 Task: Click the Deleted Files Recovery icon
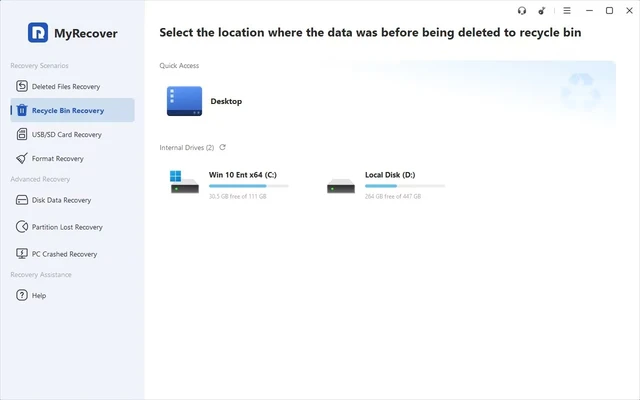pos(22,86)
